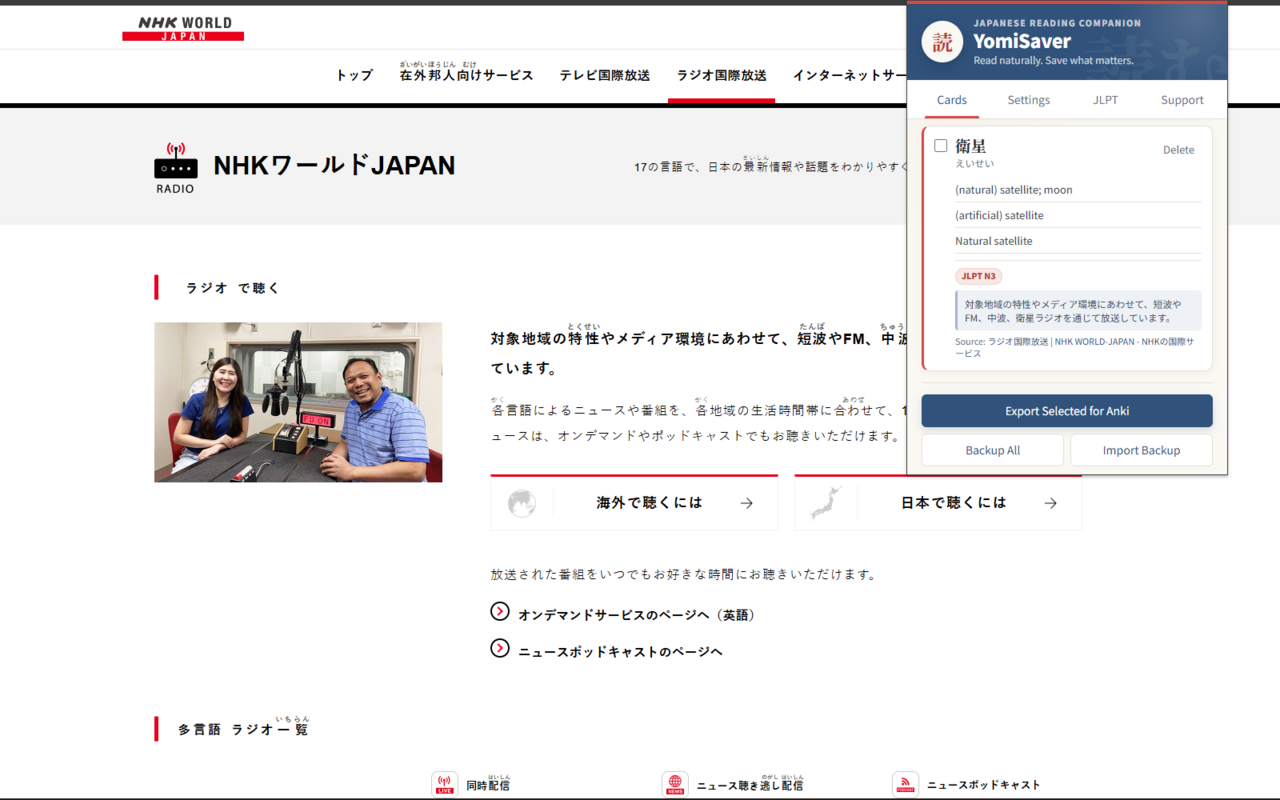Select インターネットサービス menu item
Image resolution: width=1280 pixels, height=800 pixels.
(849, 75)
